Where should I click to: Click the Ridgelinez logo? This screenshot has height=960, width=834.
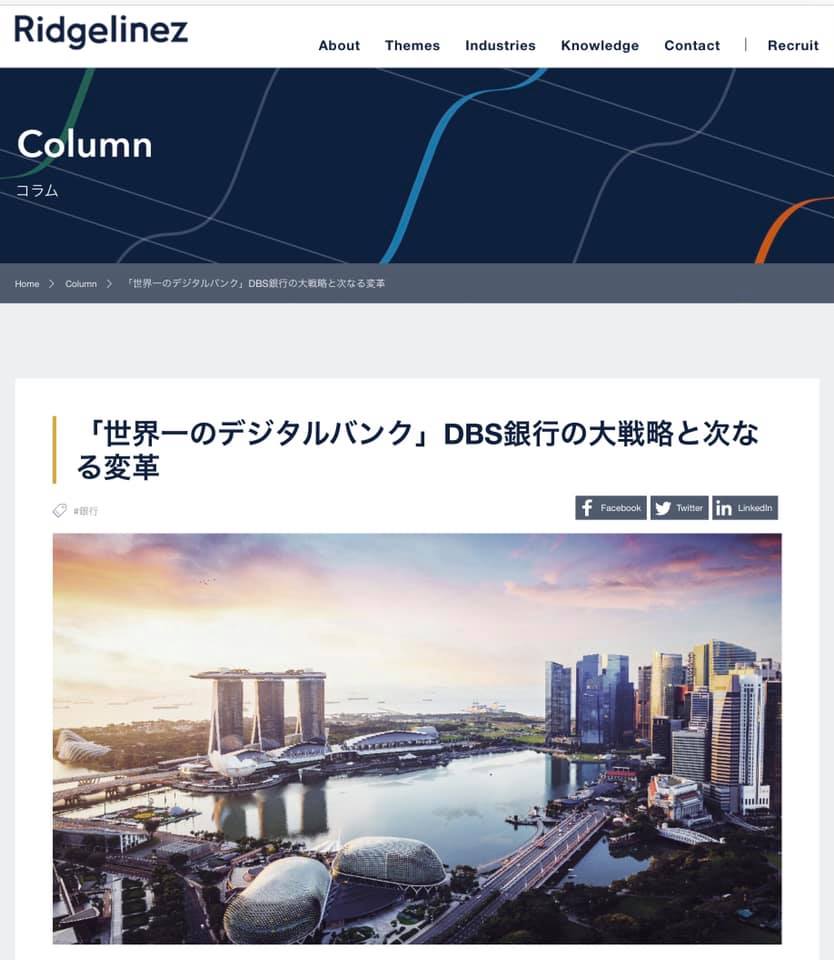tap(100, 31)
